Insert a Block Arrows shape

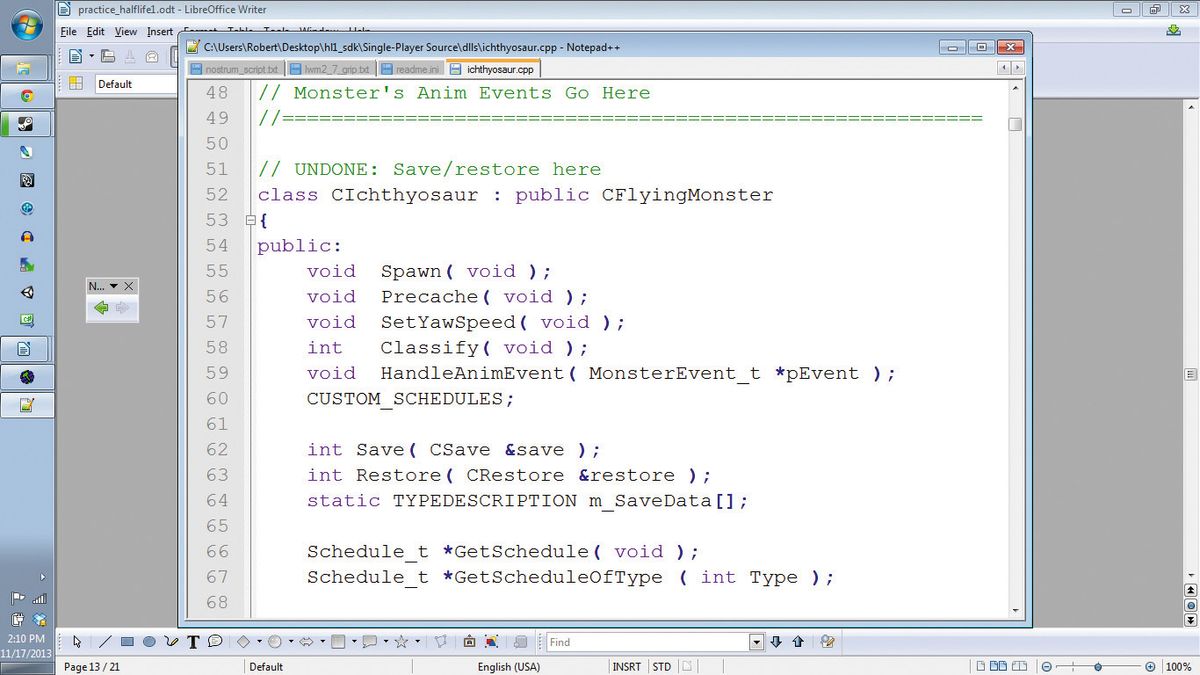(306, 642)
